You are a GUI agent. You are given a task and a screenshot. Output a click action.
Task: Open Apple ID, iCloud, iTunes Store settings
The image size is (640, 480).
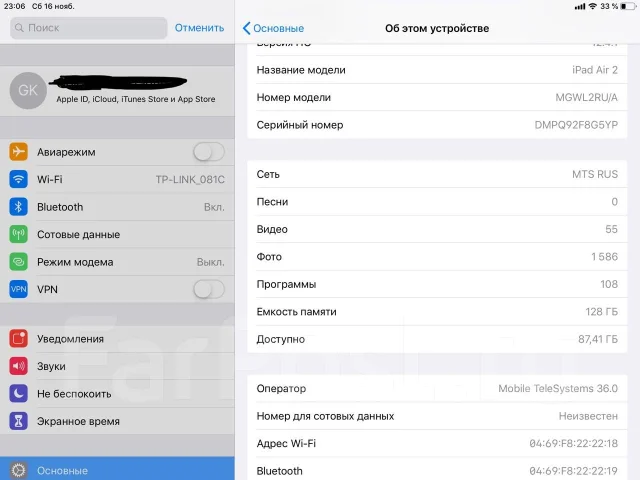pos(117,91)
